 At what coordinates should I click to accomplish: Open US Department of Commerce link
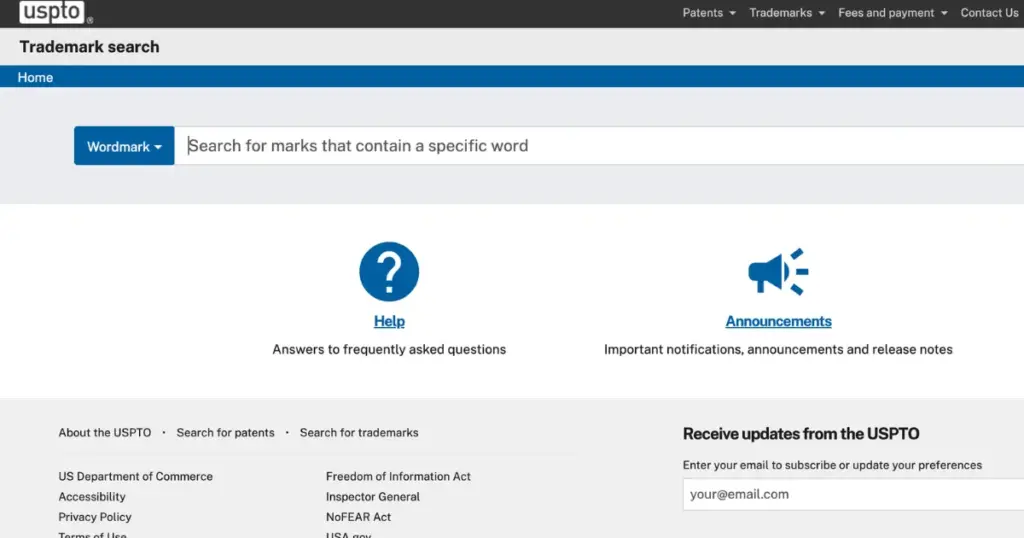click(x=135, y=477)
